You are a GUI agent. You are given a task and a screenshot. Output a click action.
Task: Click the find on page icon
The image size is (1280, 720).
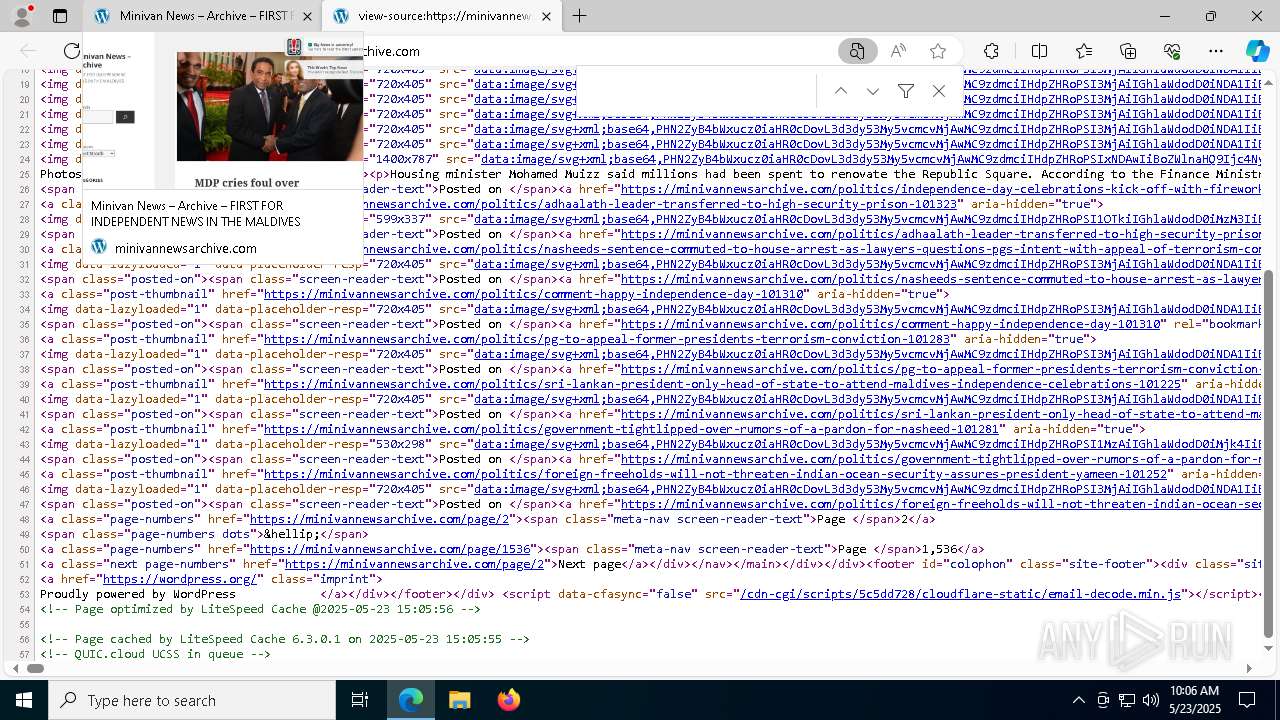[857, 51]
